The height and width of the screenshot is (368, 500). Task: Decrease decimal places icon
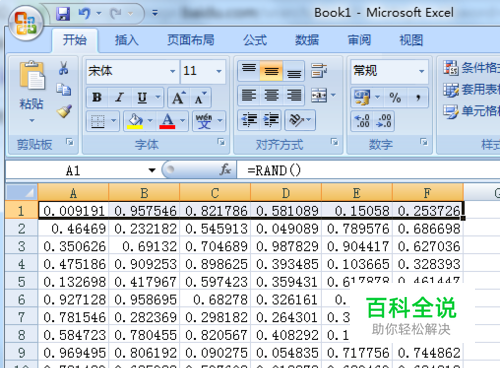click(384, 121)
